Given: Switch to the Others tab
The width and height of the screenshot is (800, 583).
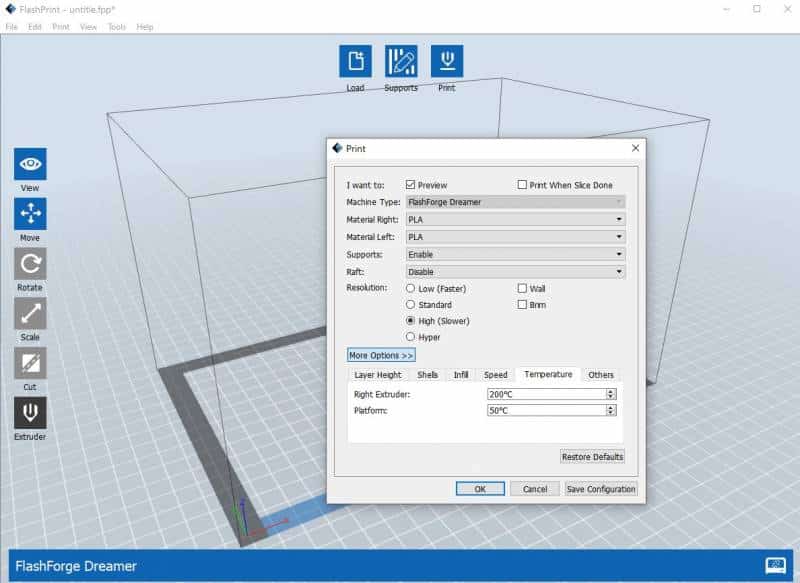Looking at the screenshot, I should 601,375.
